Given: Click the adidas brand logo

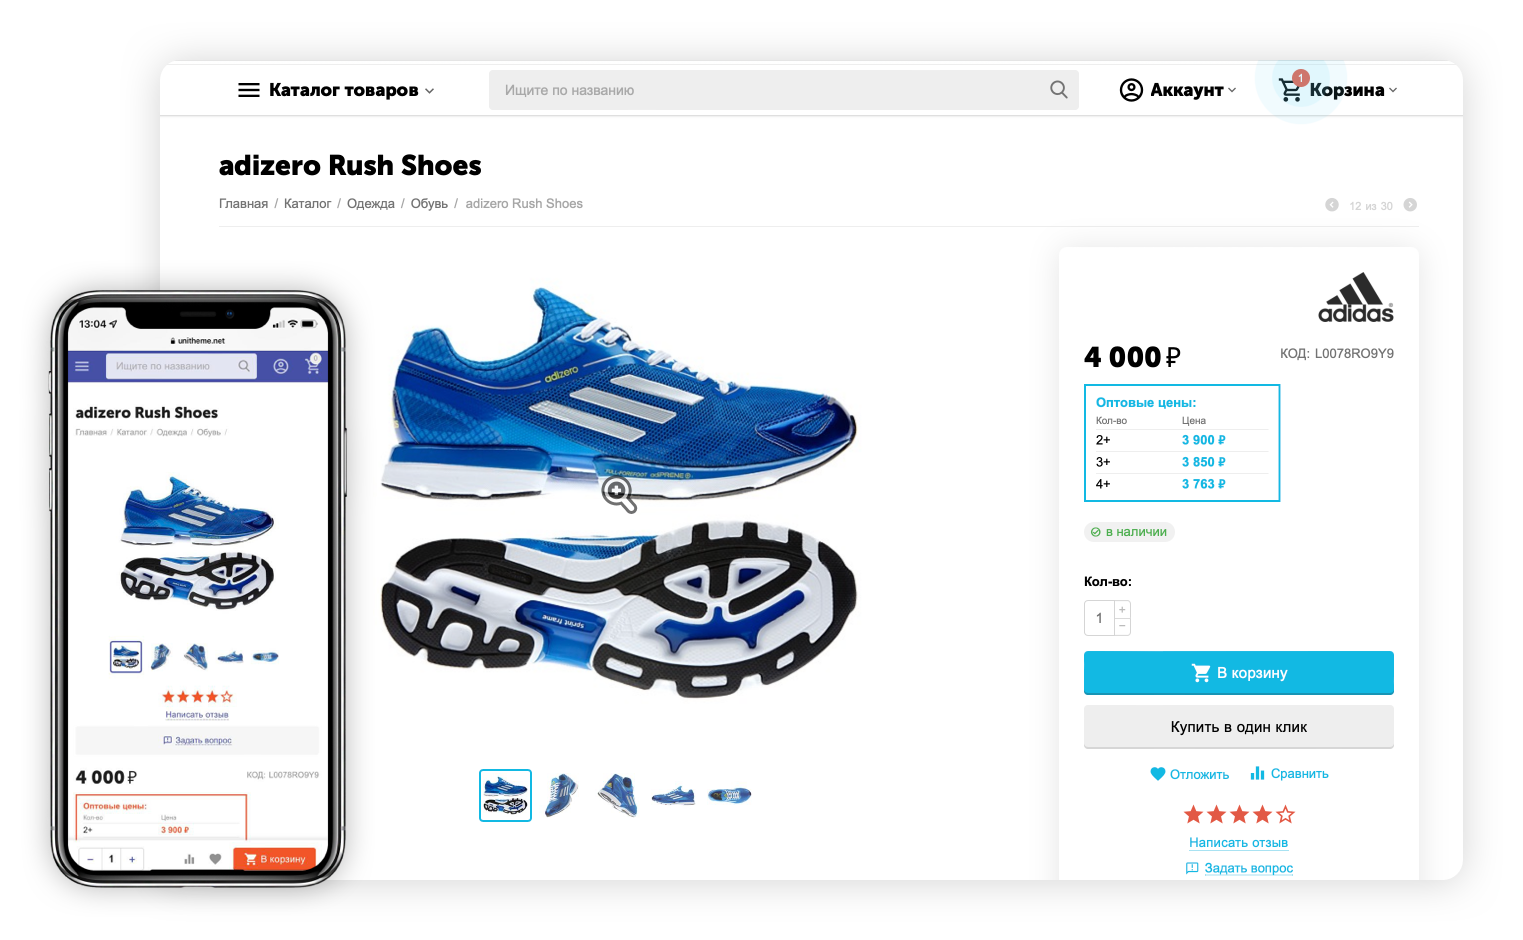Looking at the screenshot, I should (1356, 298).
